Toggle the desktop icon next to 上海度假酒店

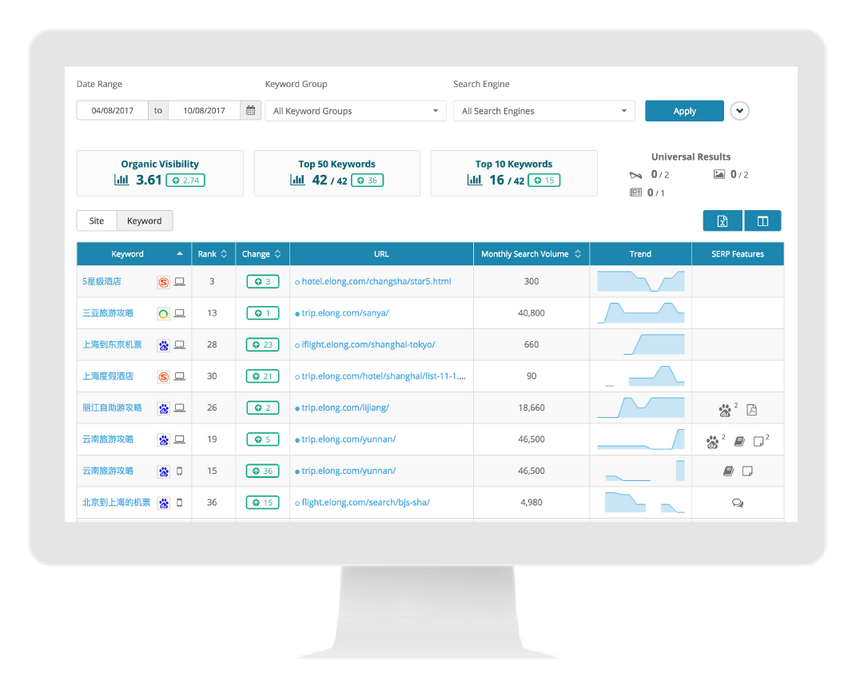tap(178, 376)
